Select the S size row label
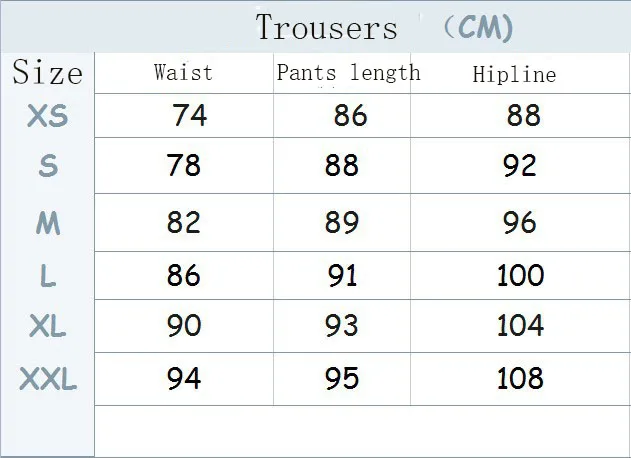Viewport: 631px width, 458px height. click(x=48, y=166)
